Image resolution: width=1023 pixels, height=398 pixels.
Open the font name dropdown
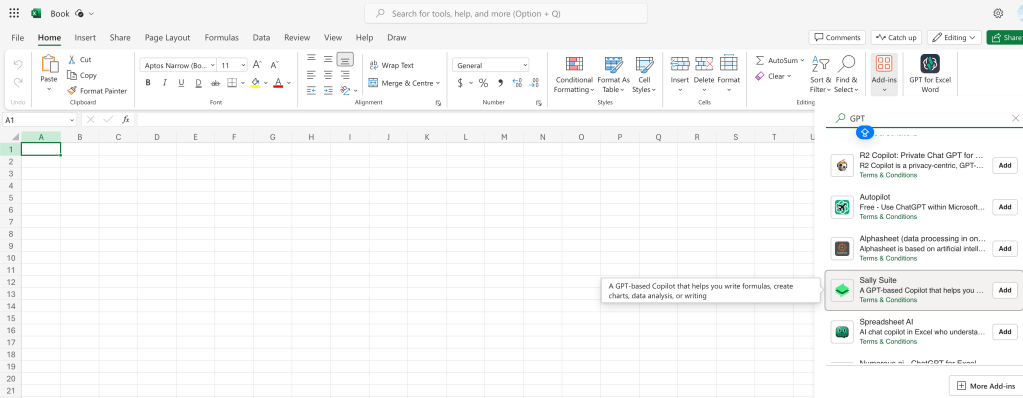[213, 65]
